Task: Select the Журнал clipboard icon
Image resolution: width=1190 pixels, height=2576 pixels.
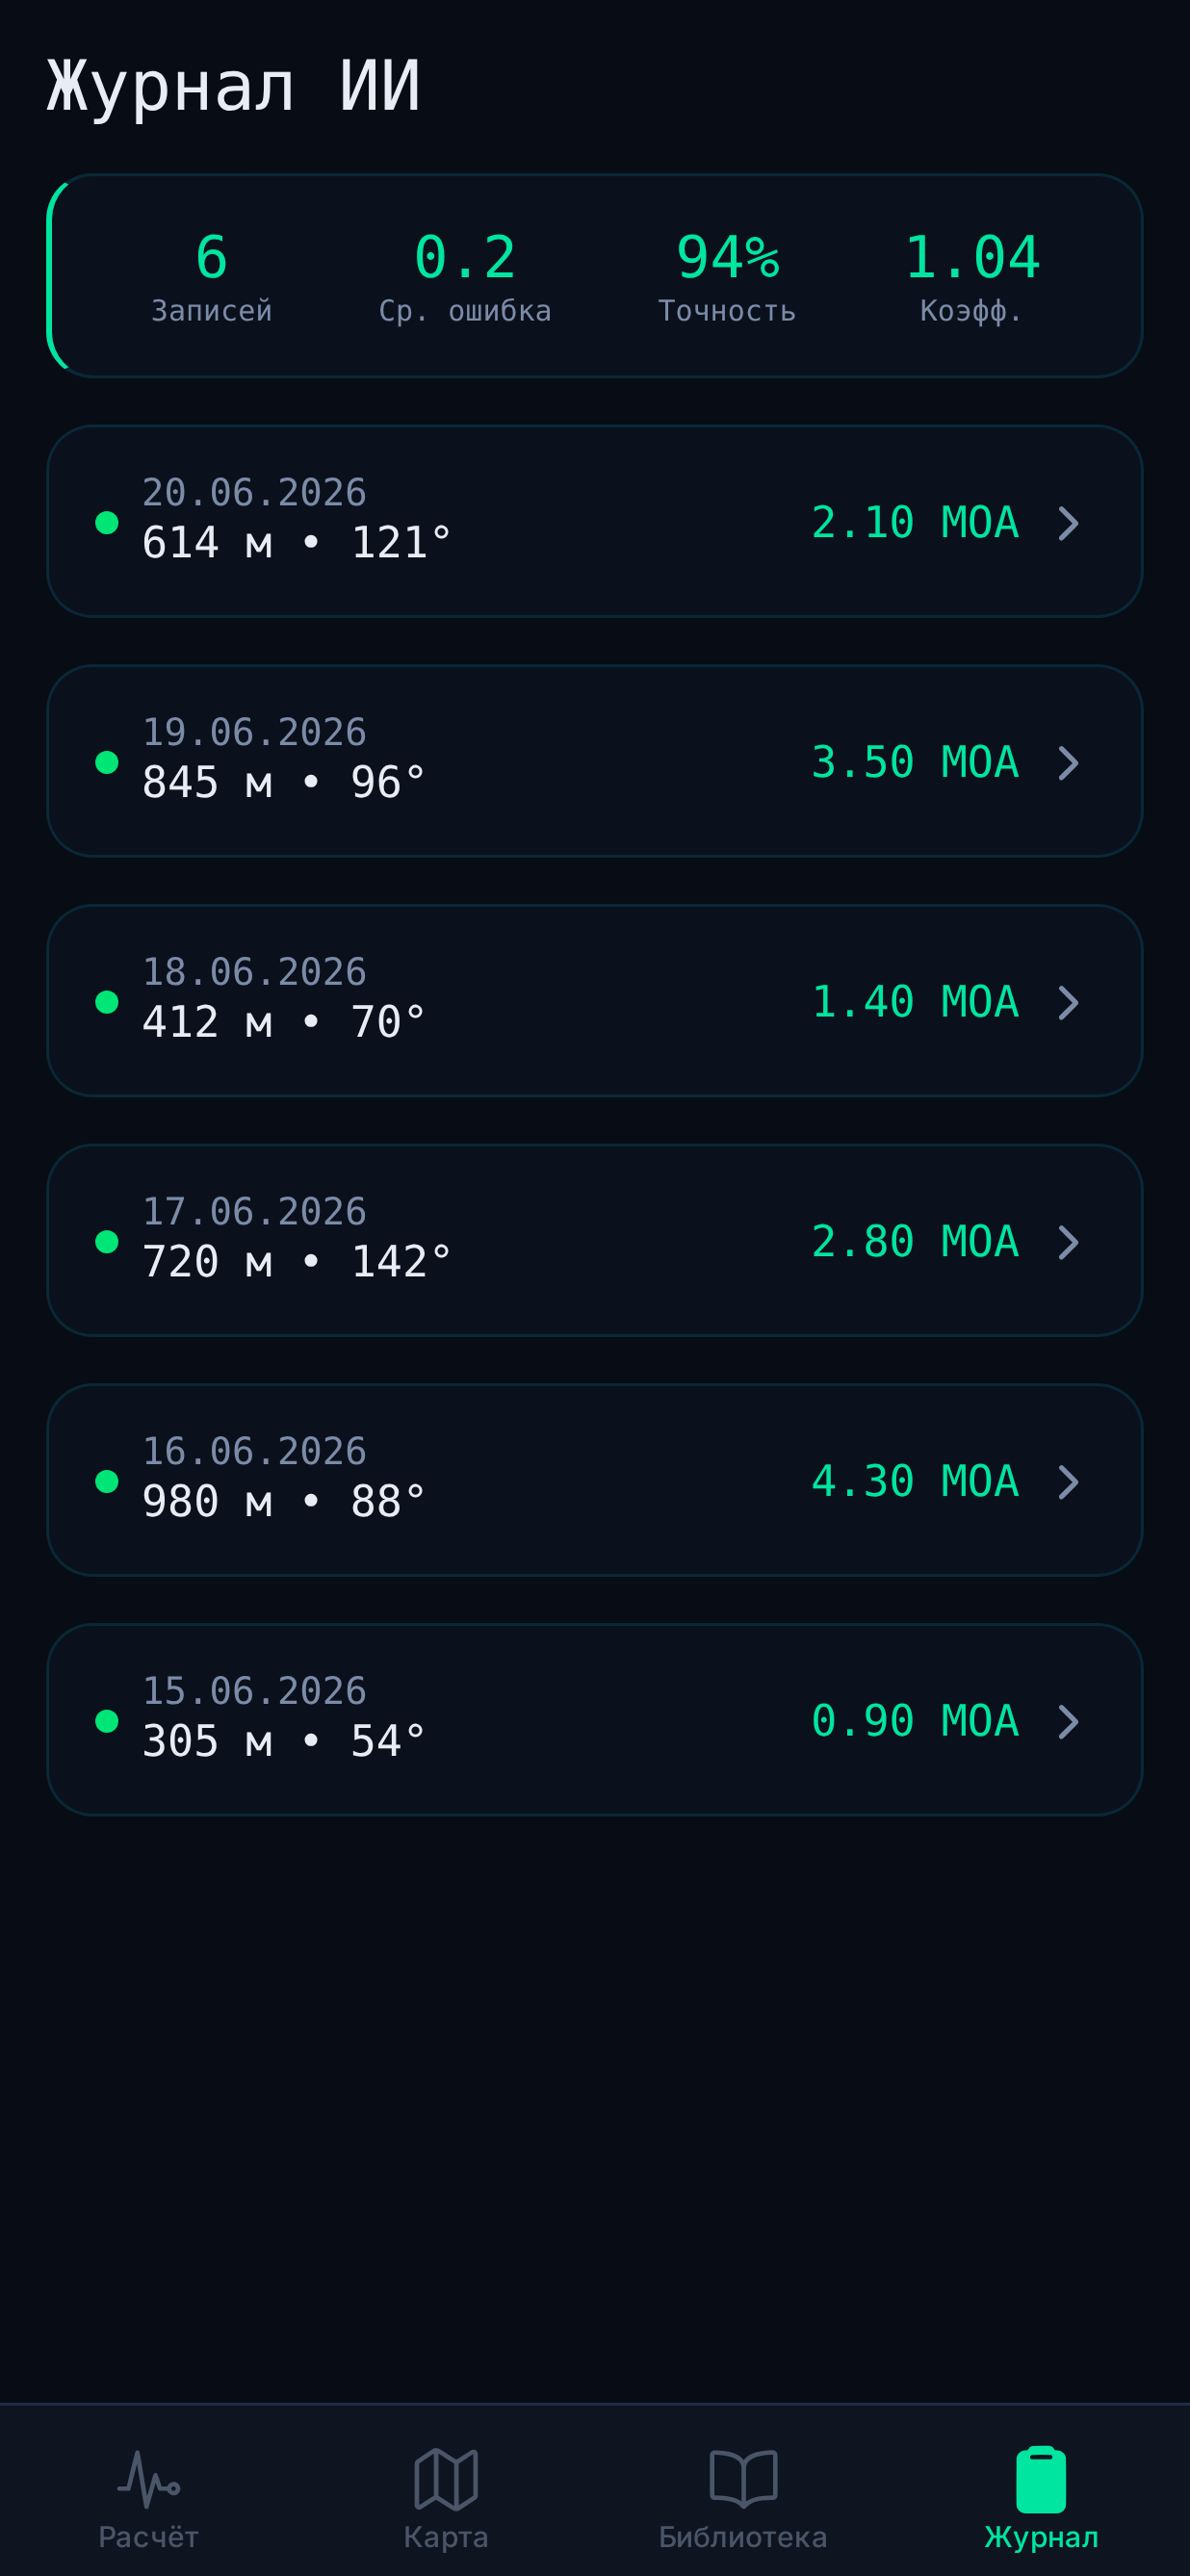Action: (x=1041, y=2479)
